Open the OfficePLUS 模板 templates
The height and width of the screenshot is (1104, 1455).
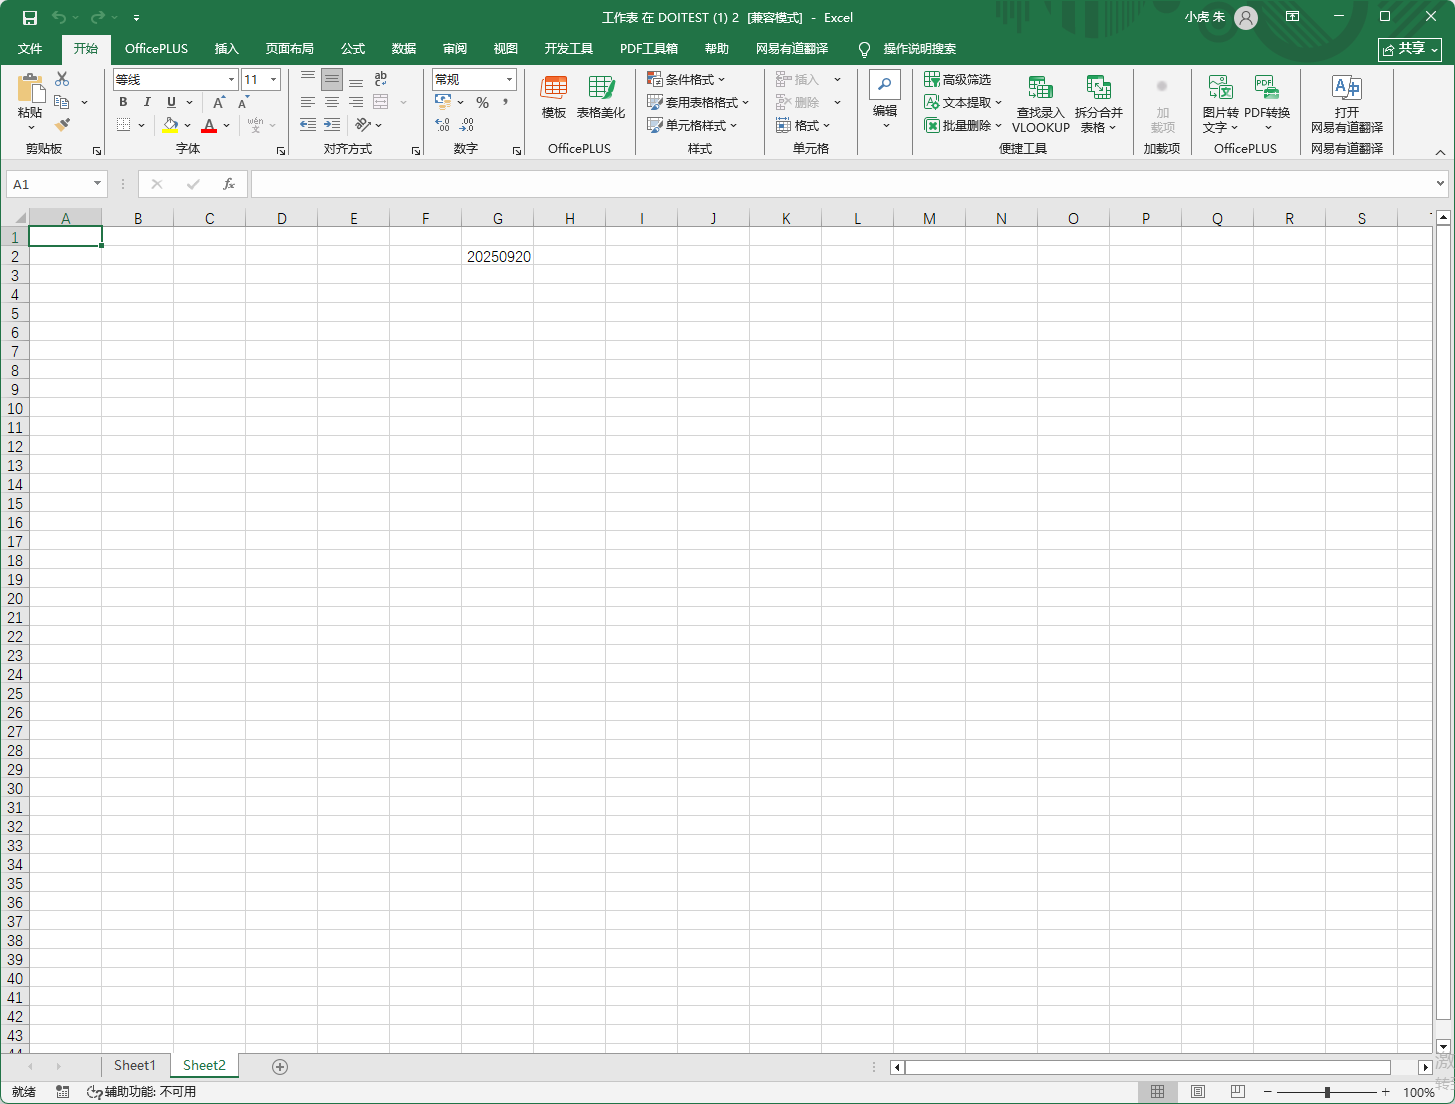point(554,97)
